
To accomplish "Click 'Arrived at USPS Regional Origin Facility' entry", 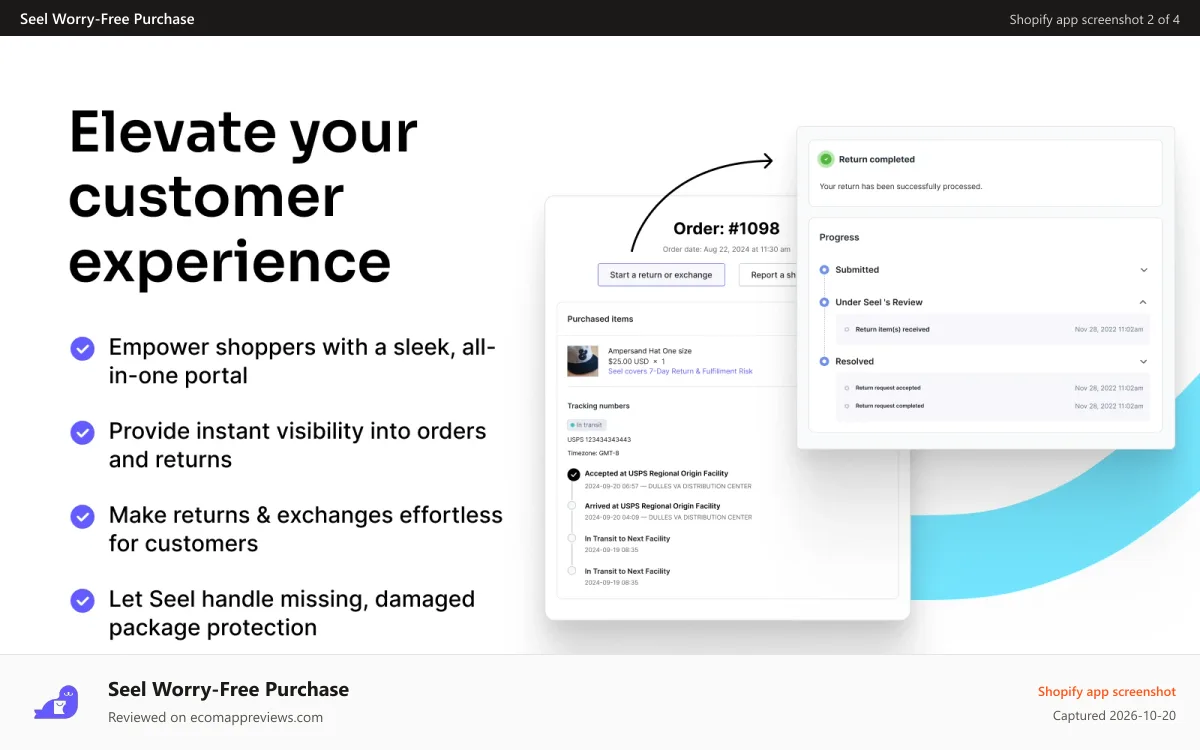I will [652, 506].
